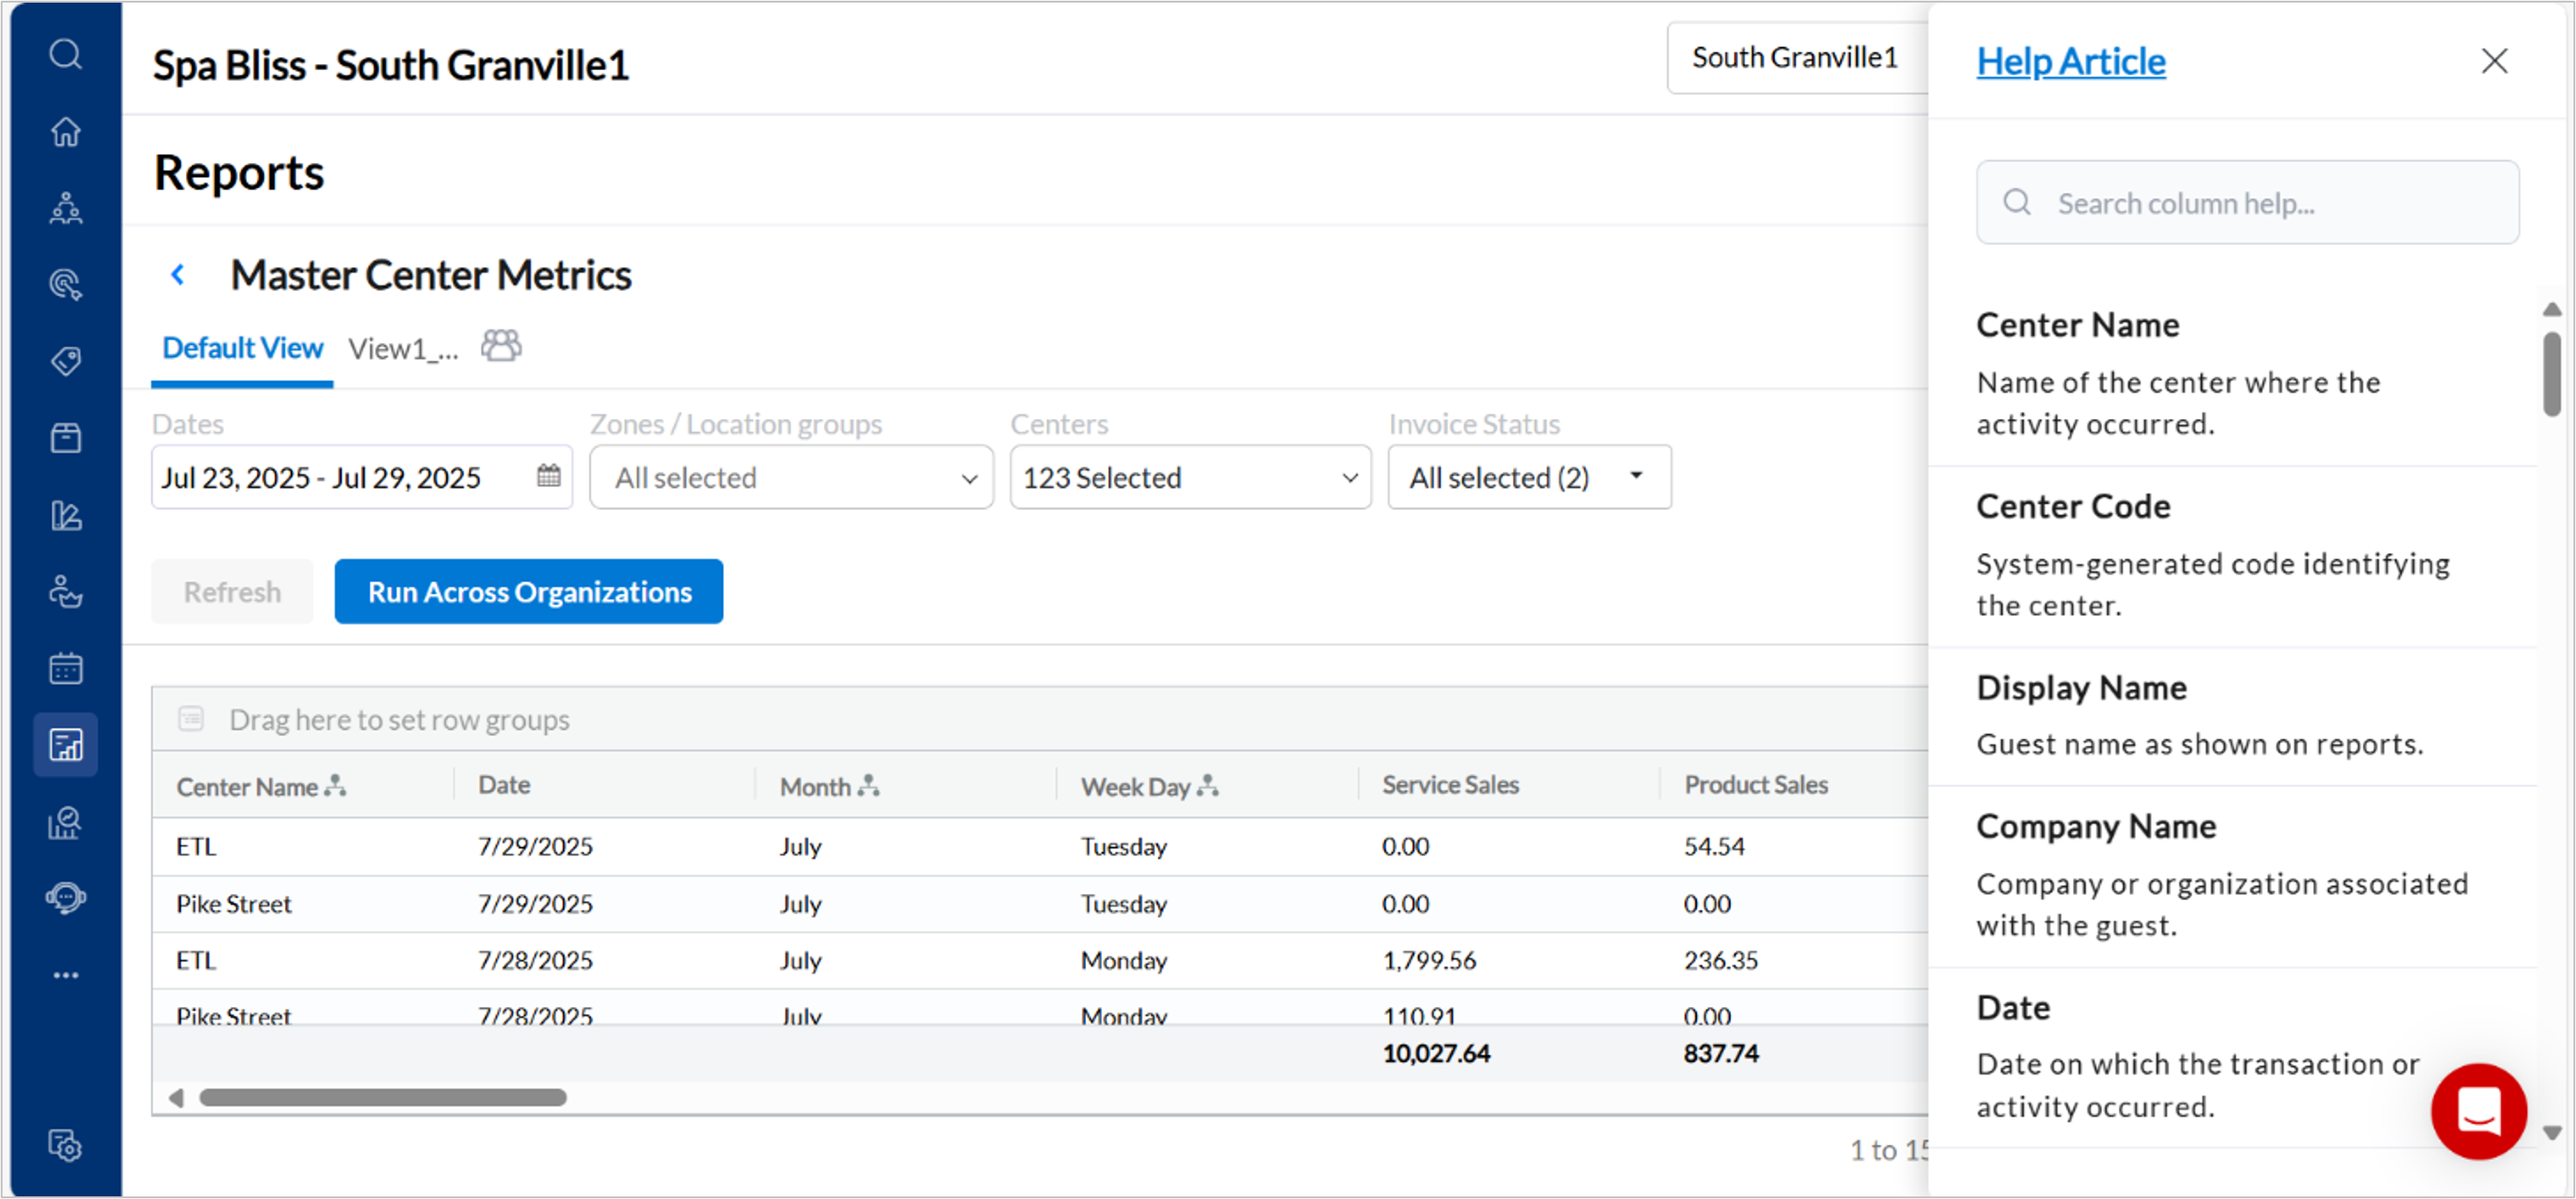The image size is (2576, 1199).
Task: Open the marketing target sidebar icon
Action: (66, 285)
